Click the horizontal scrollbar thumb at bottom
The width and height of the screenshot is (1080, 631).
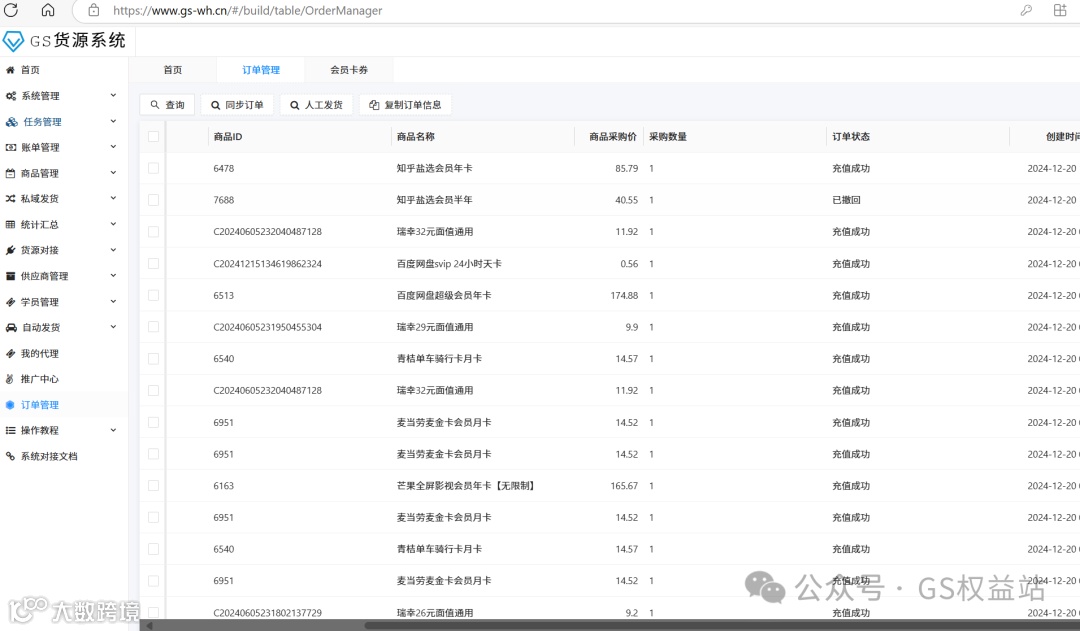pyautogui.click(x=722, y=625)
